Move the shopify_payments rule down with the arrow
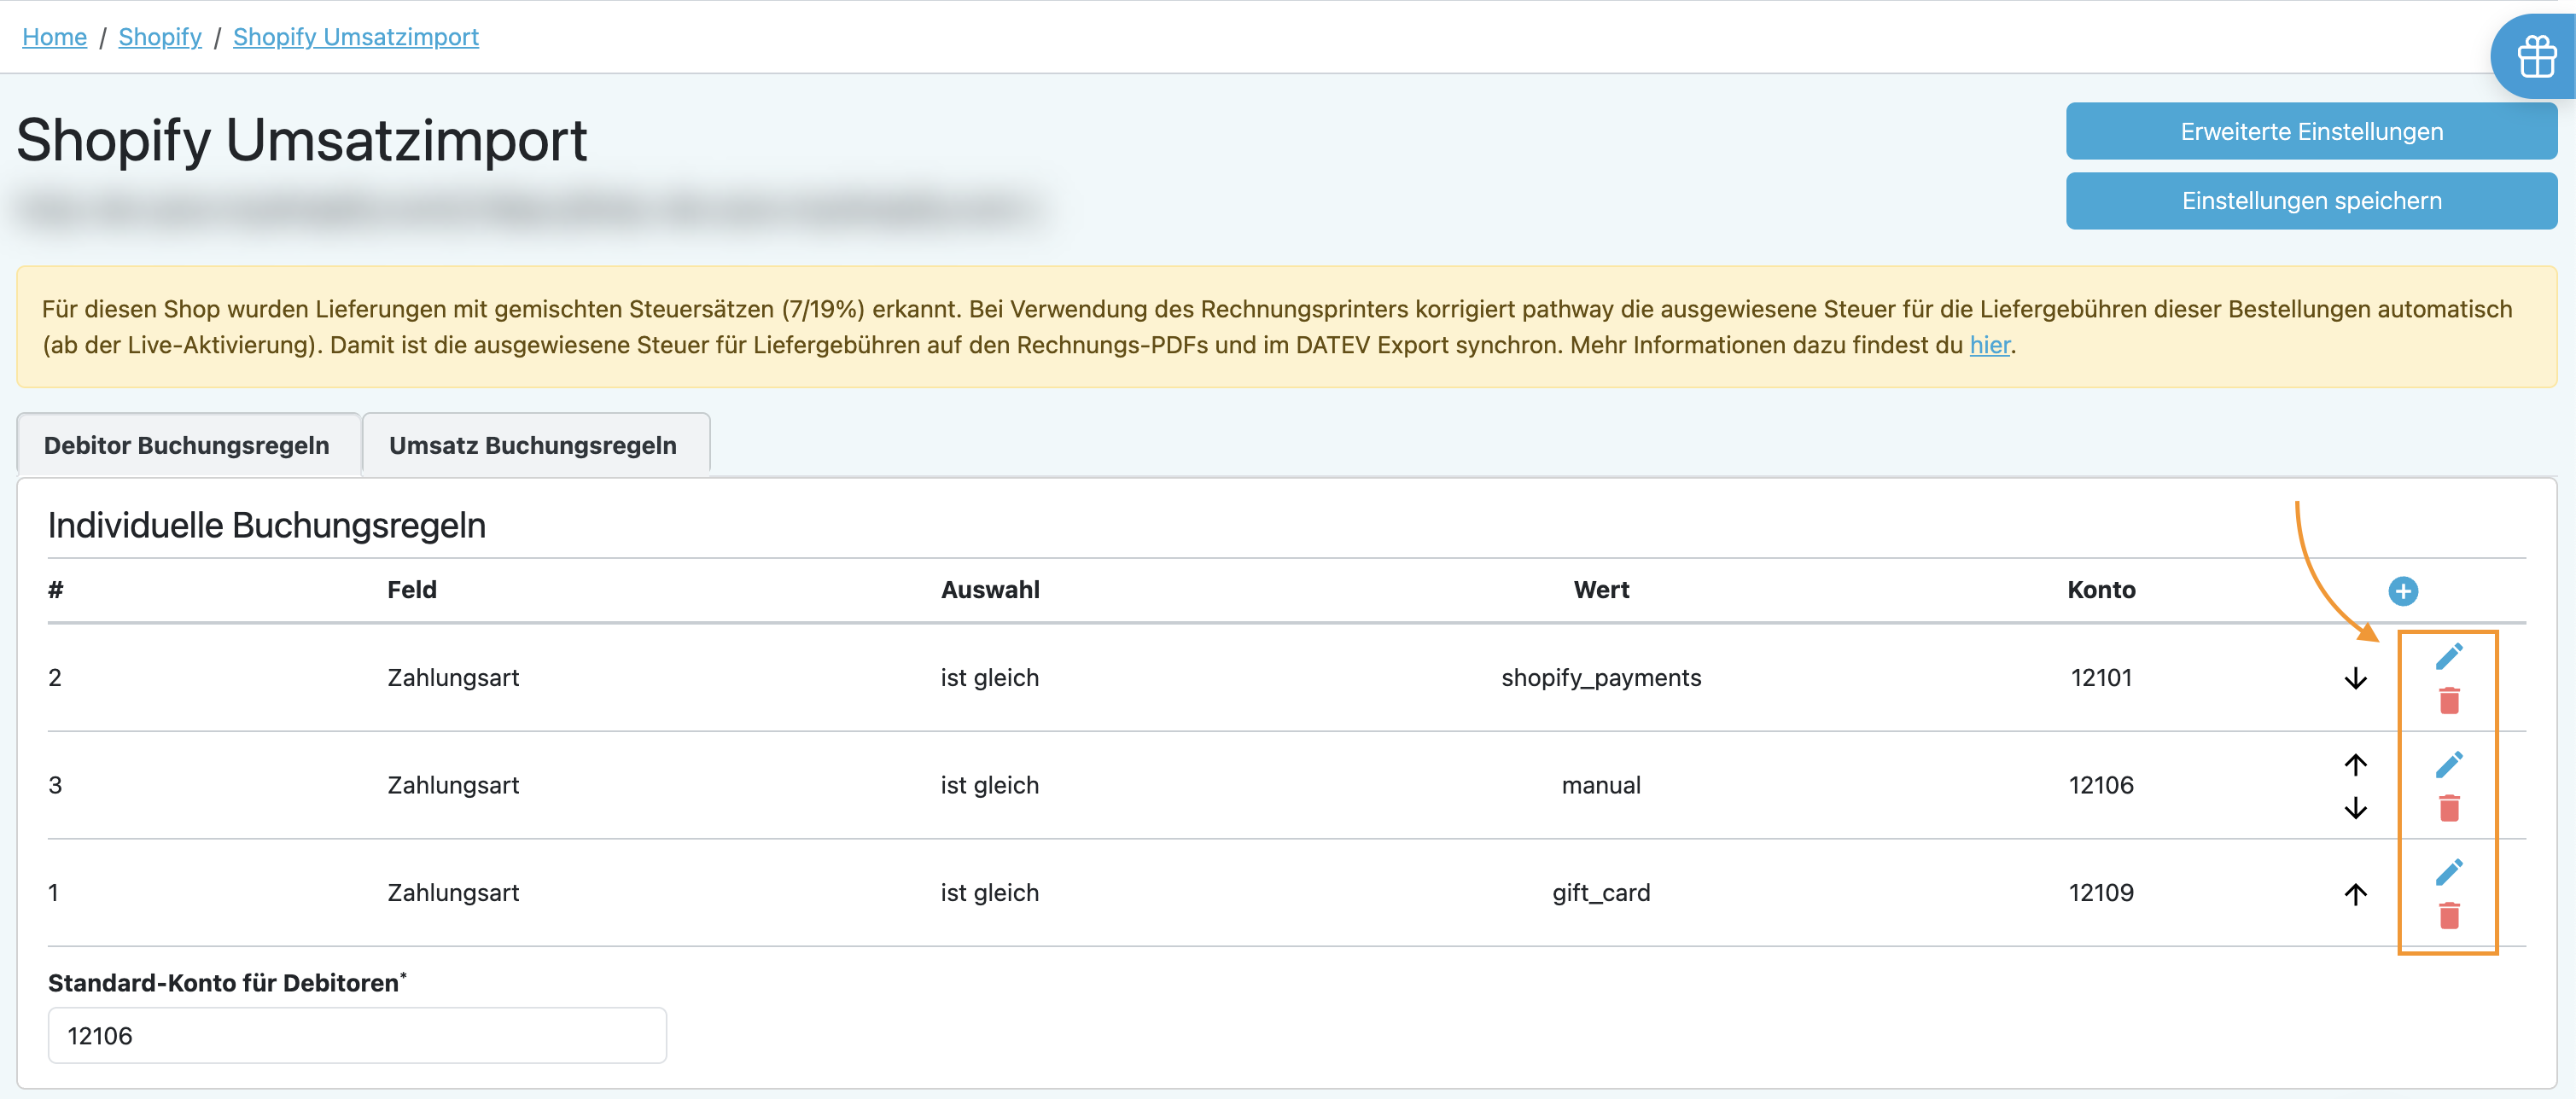Screen dimensions: 2576x1099 click(2355, 679)
